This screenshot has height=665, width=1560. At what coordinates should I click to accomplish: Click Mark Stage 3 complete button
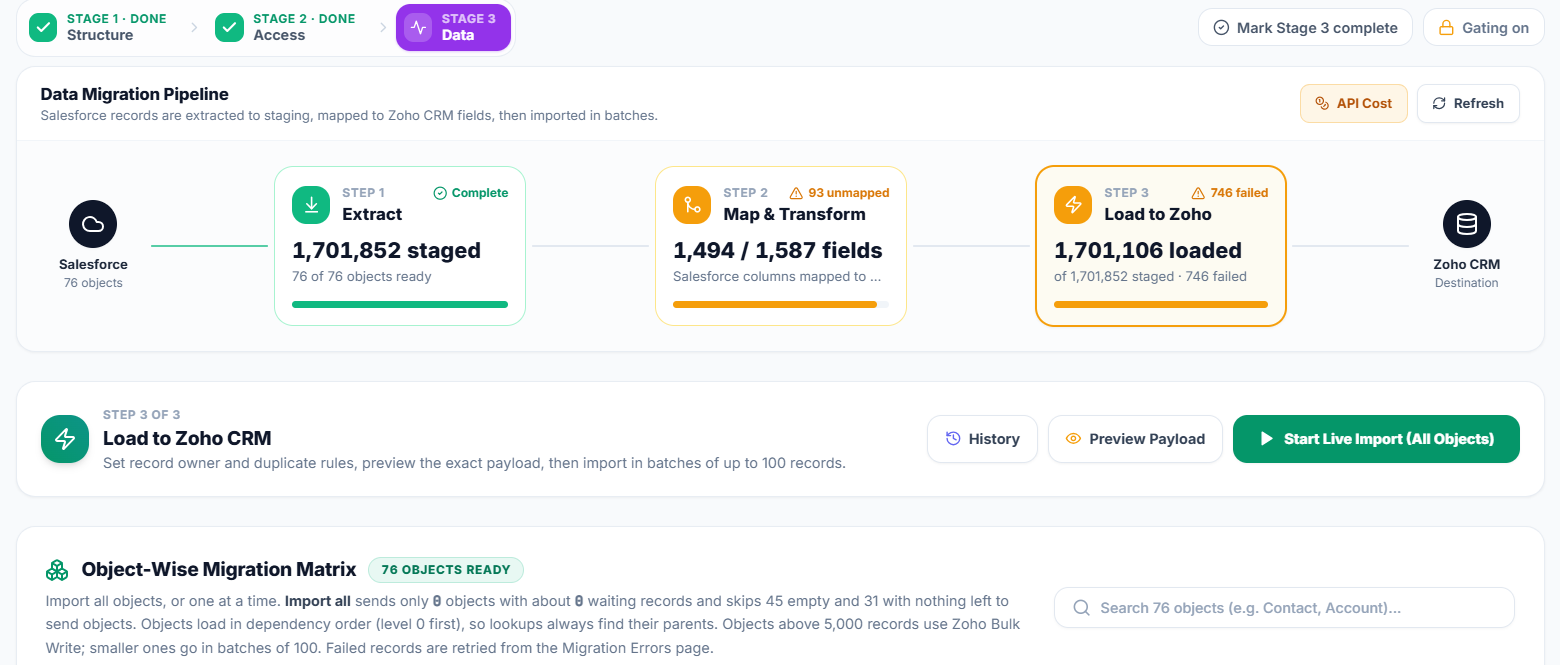pyautogui.click(x=1305, y=28)
